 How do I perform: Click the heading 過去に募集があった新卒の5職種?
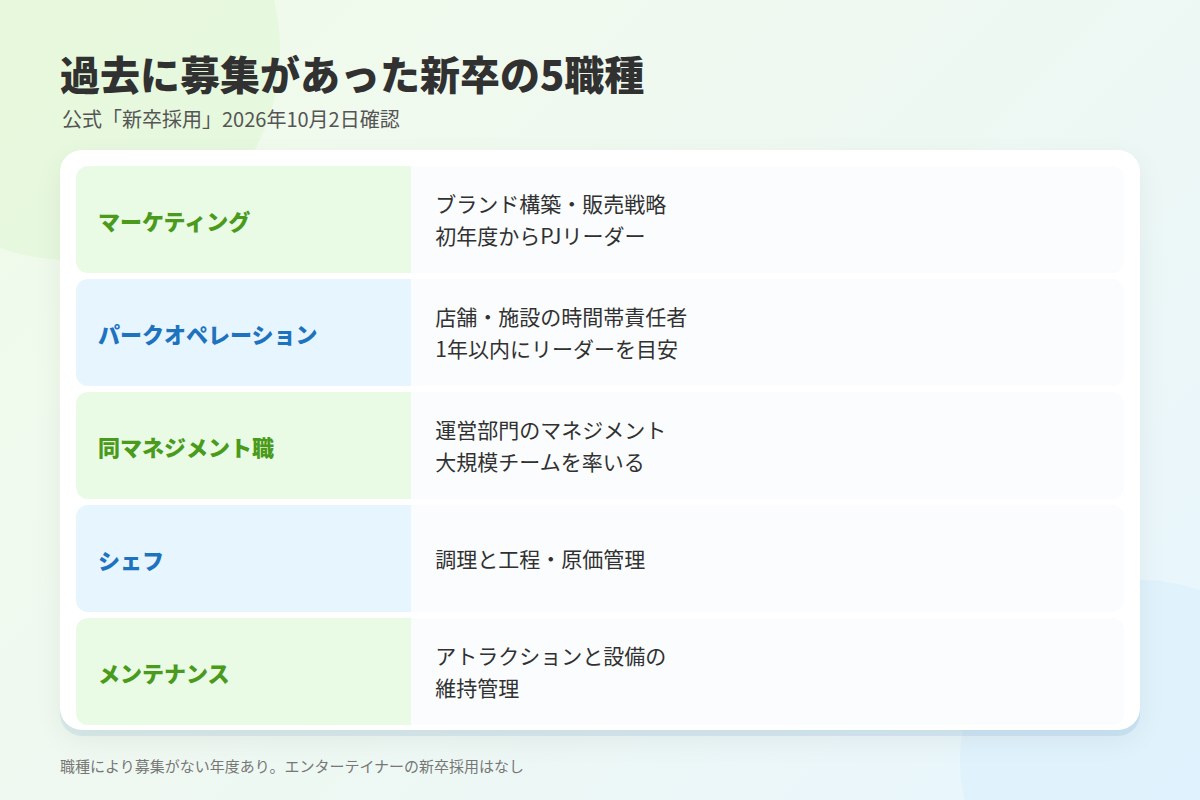click(x=351, y=77)
